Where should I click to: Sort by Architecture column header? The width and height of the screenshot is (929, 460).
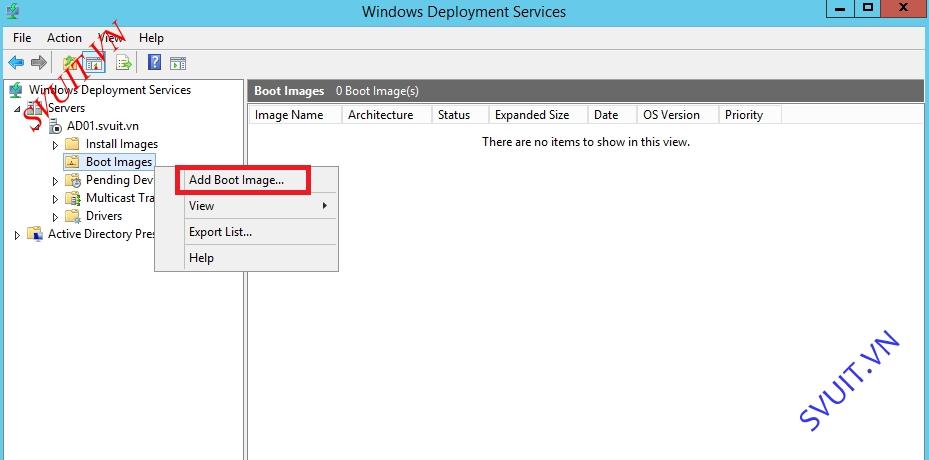click(387, 115)
